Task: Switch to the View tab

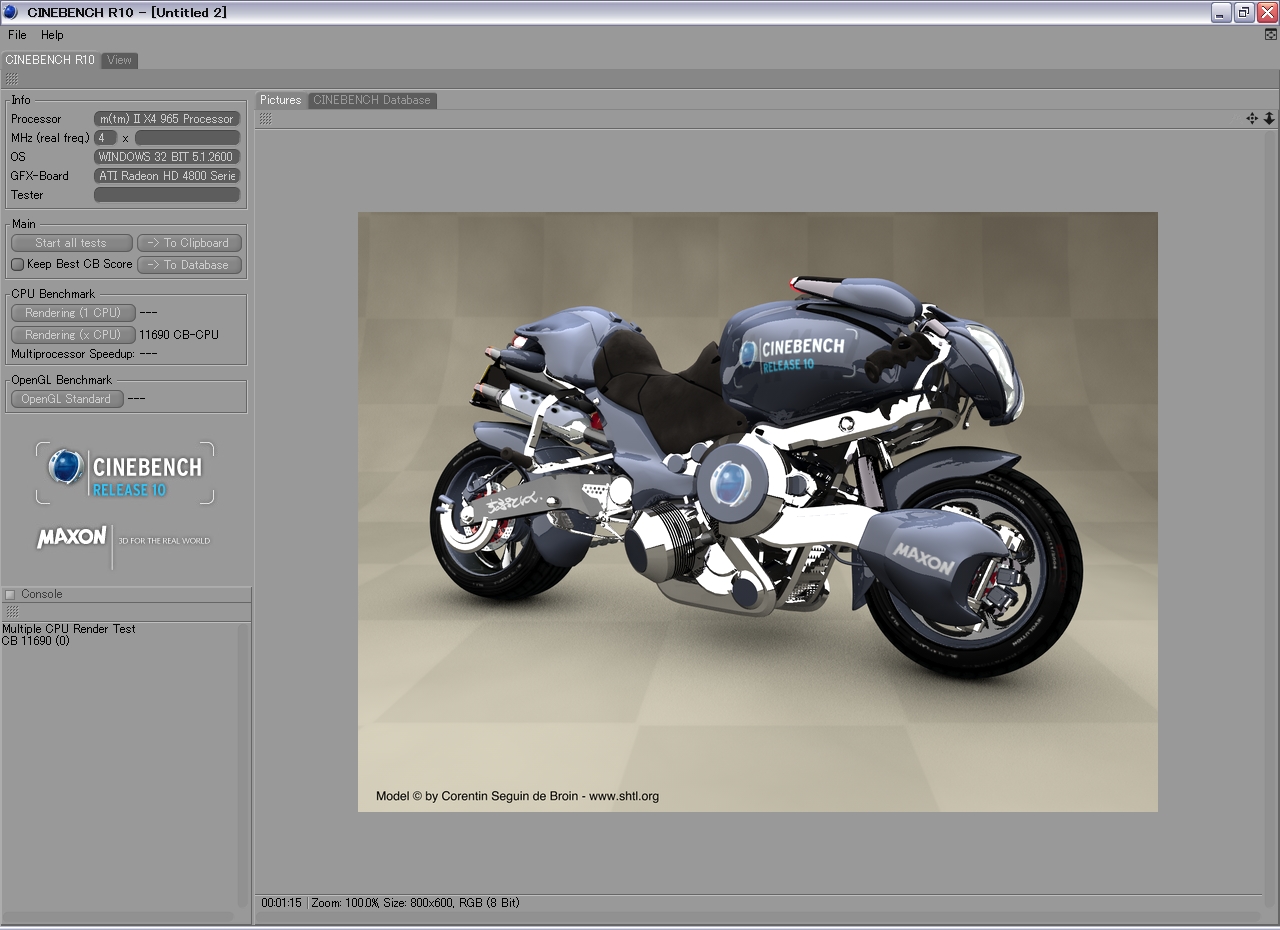Action: pyautogui.click(x=120, y=60)
